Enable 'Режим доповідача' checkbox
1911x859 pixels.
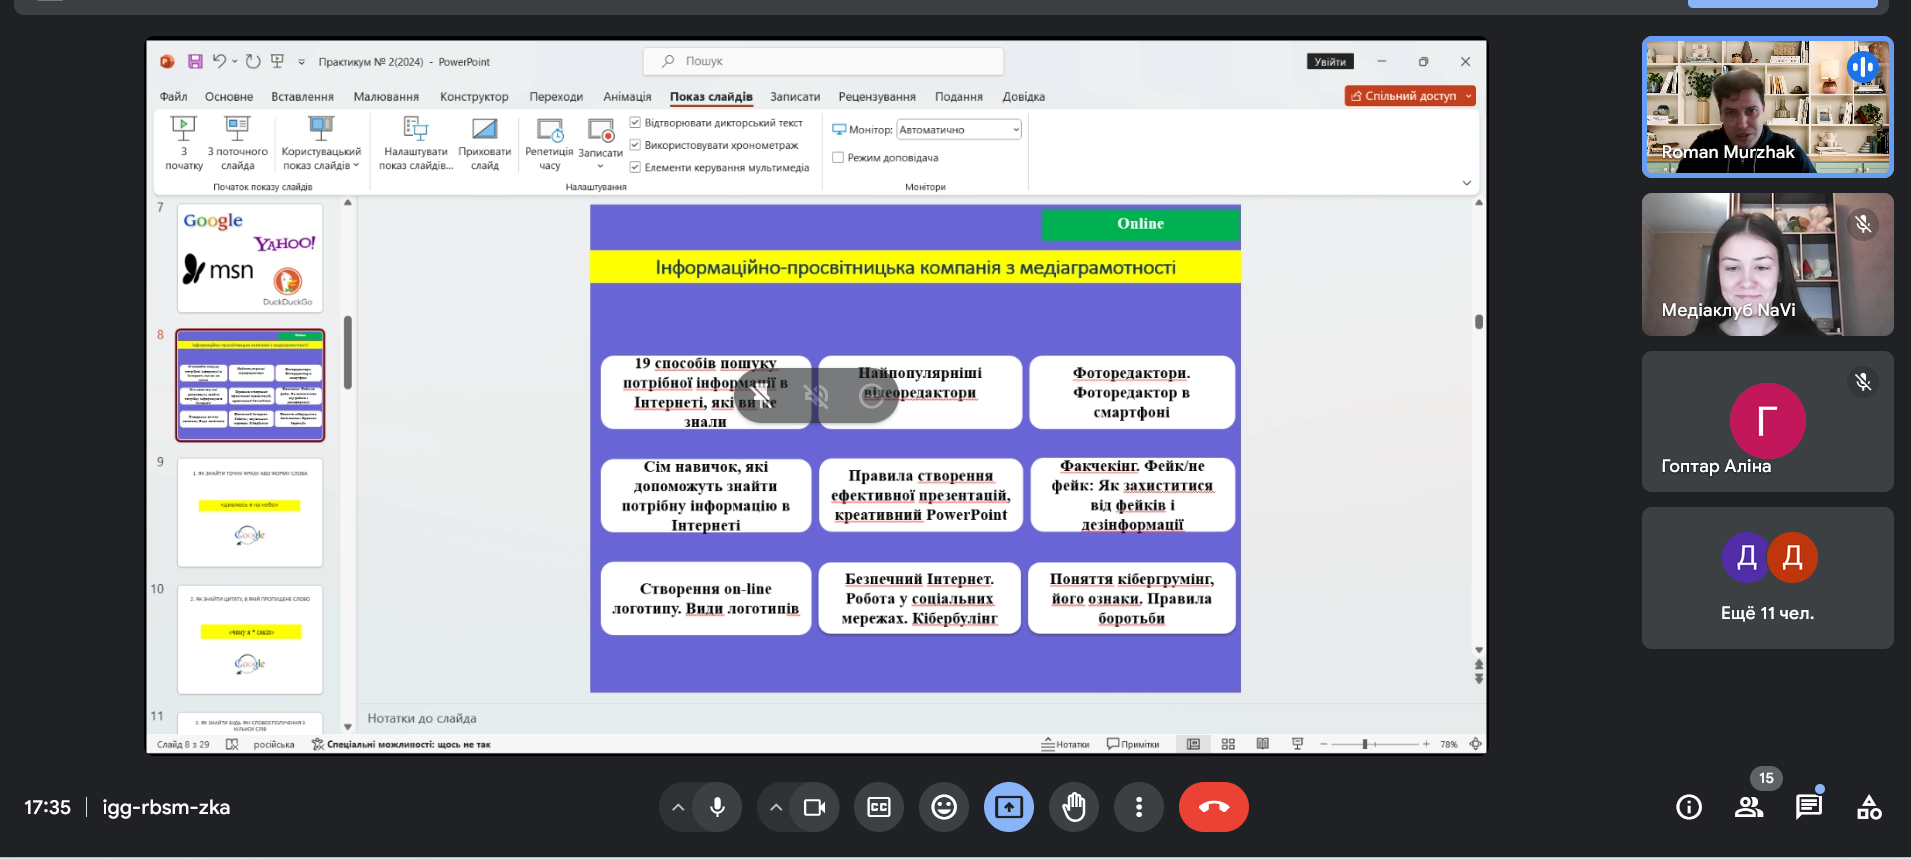[838, 158]
